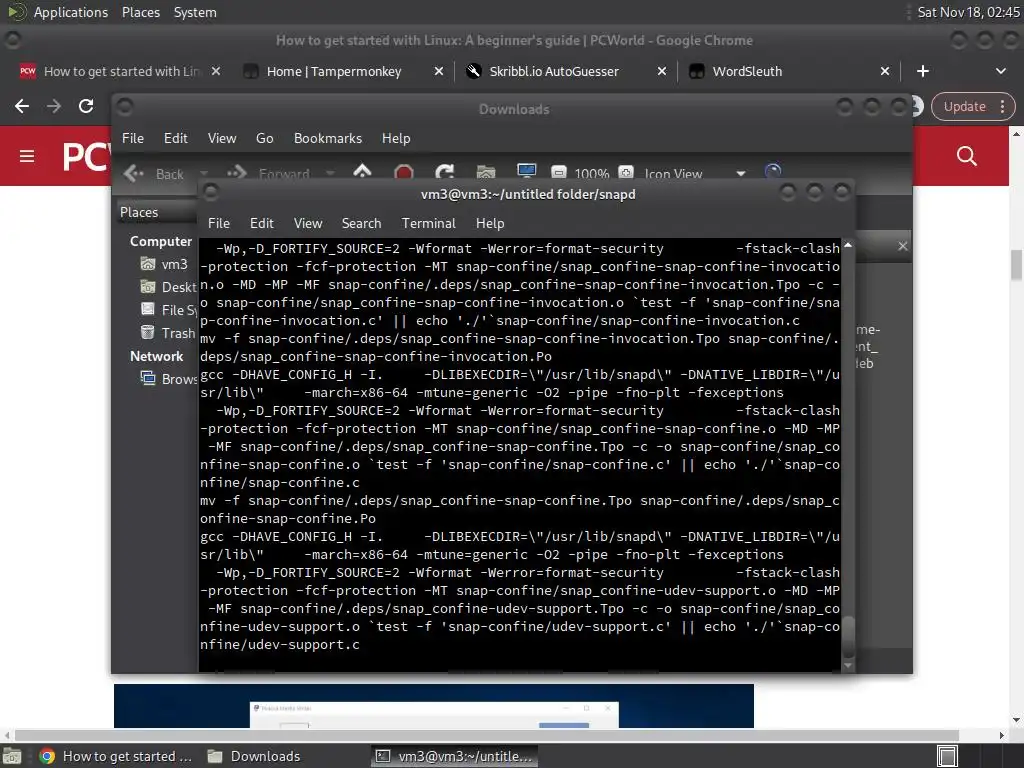
Task: Reload the page in Chrome
Action: pos(86,106)
